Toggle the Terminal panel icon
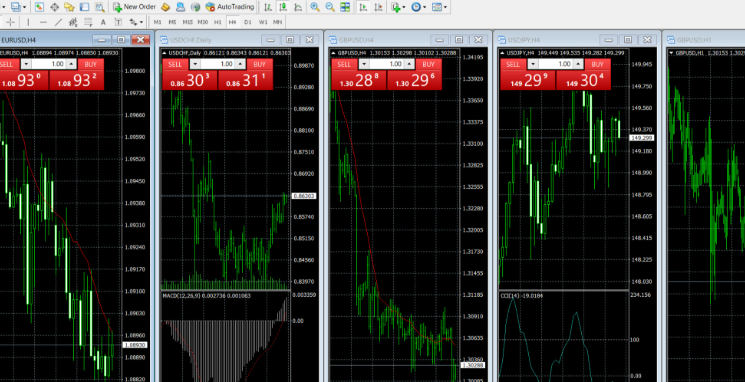This screenshot has height=382, width=745. tap(85, 7)
